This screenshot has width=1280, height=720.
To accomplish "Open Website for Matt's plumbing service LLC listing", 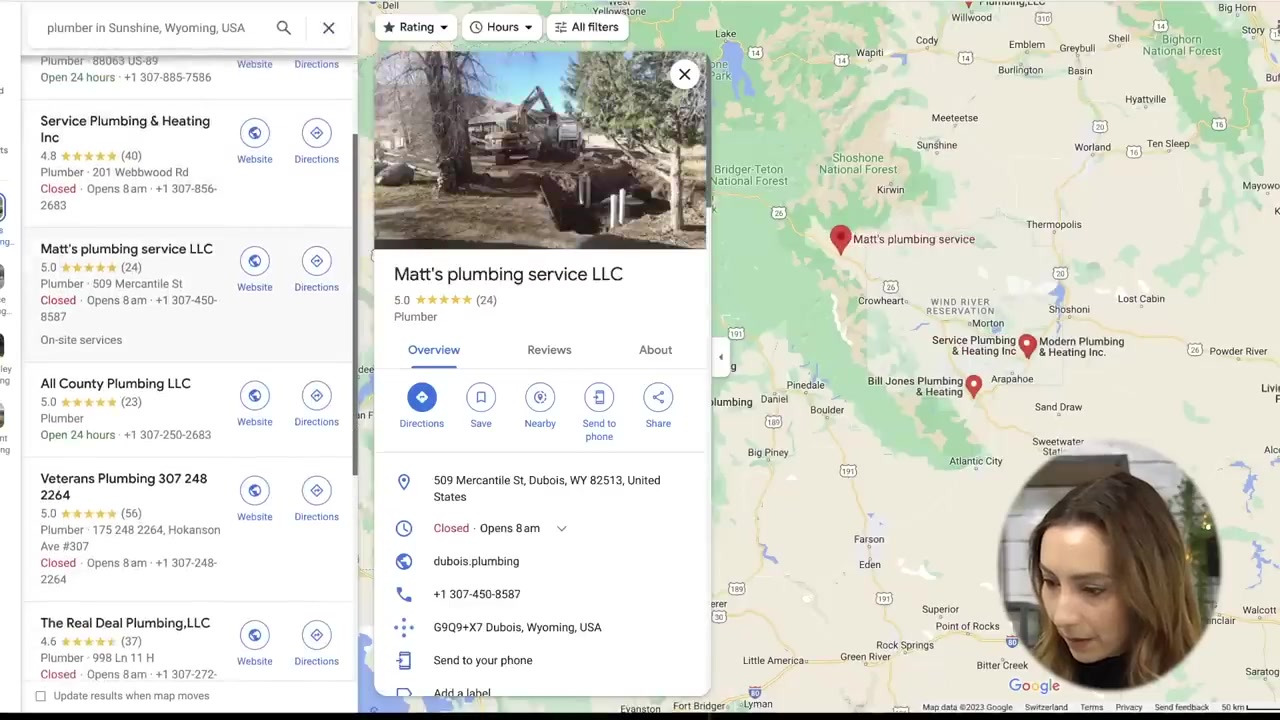I will [254, 269].
